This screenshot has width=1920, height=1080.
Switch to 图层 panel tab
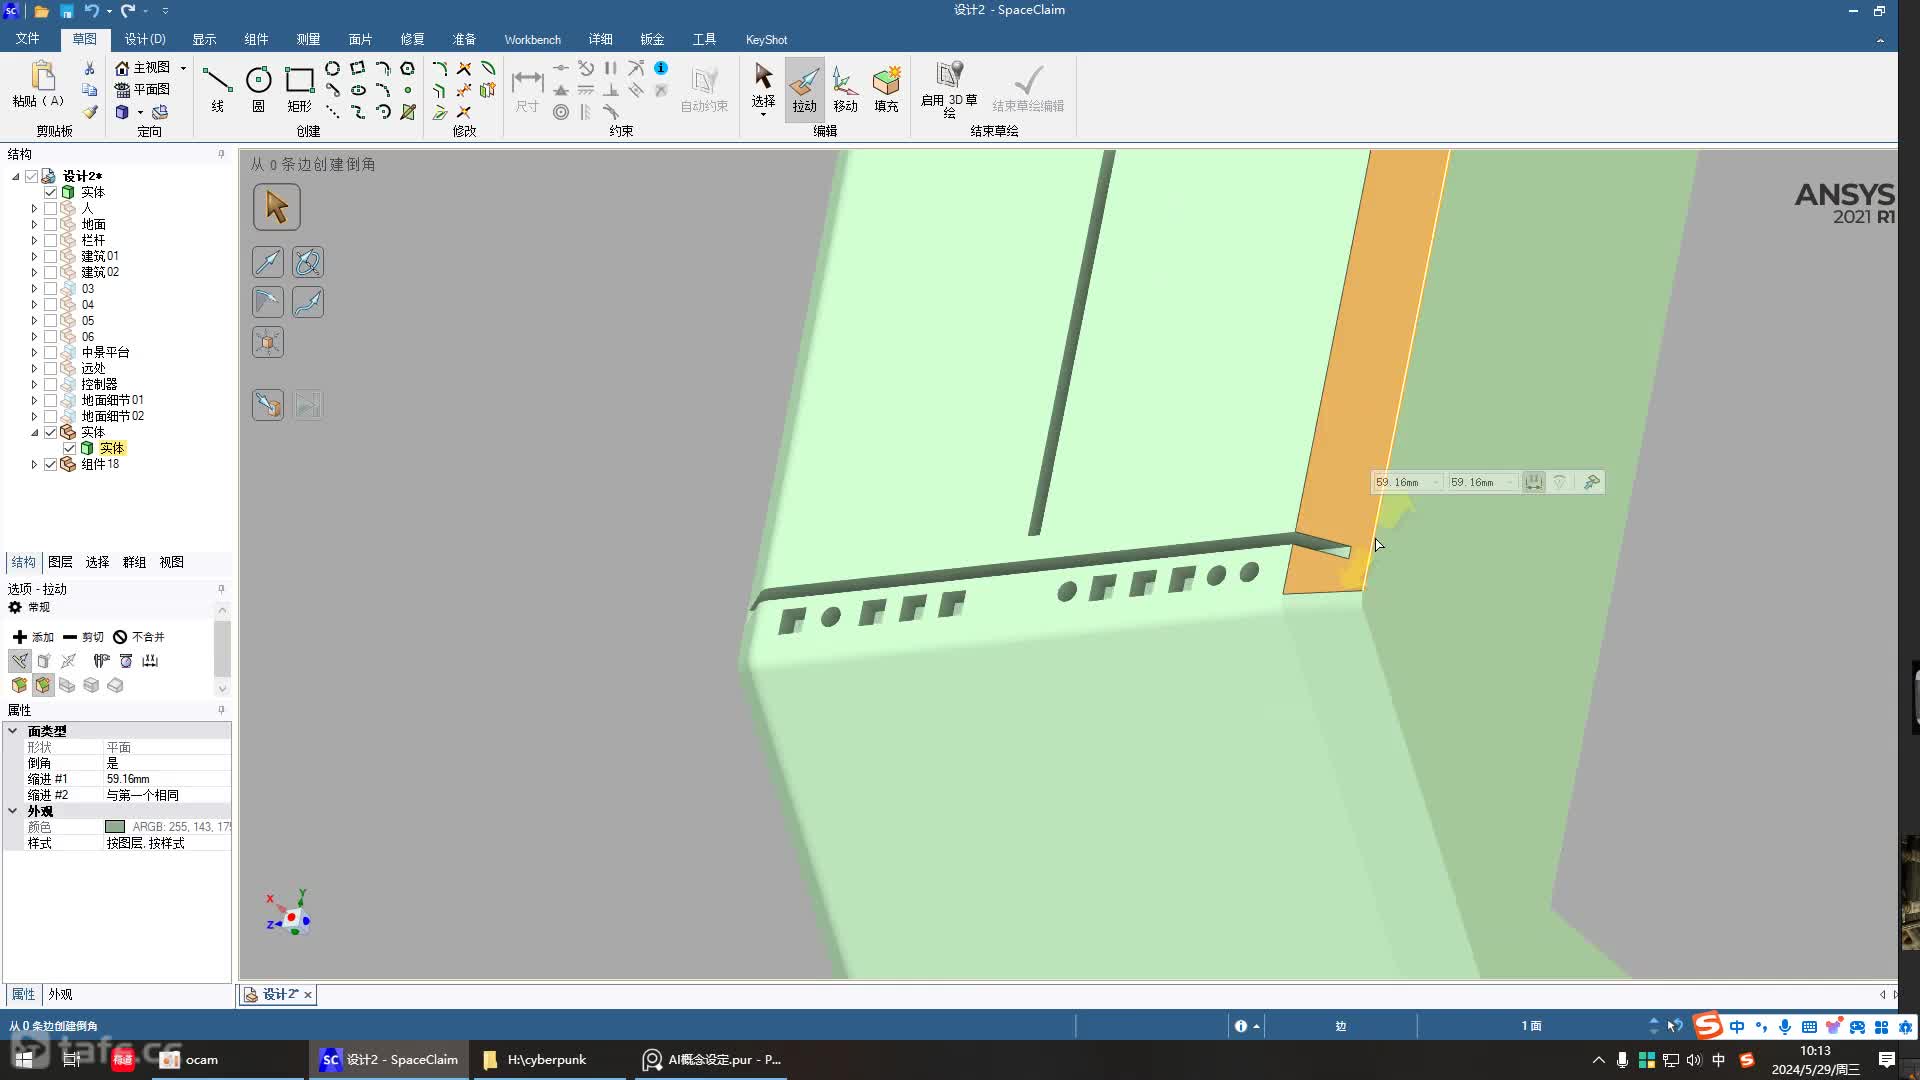pyautogui.click(x=60, y=562)
